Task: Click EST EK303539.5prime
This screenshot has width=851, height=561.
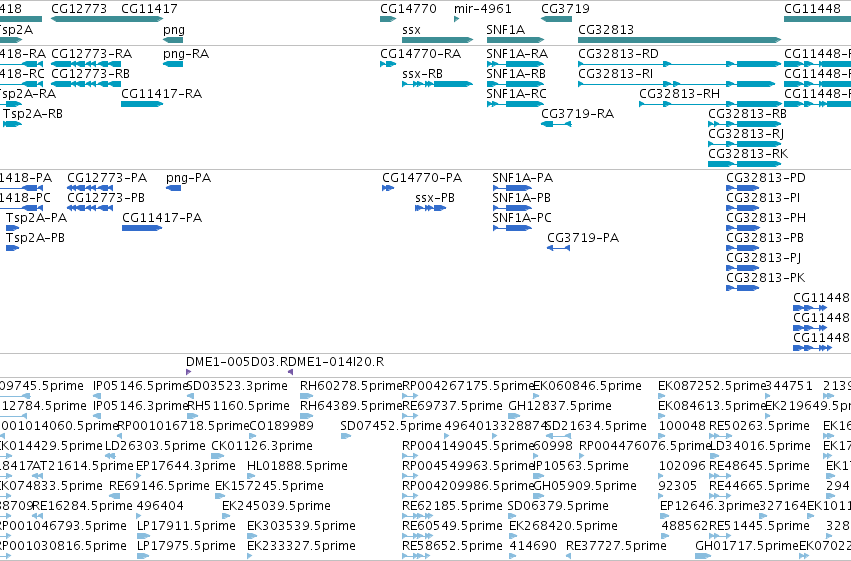Action: [250, 536]
